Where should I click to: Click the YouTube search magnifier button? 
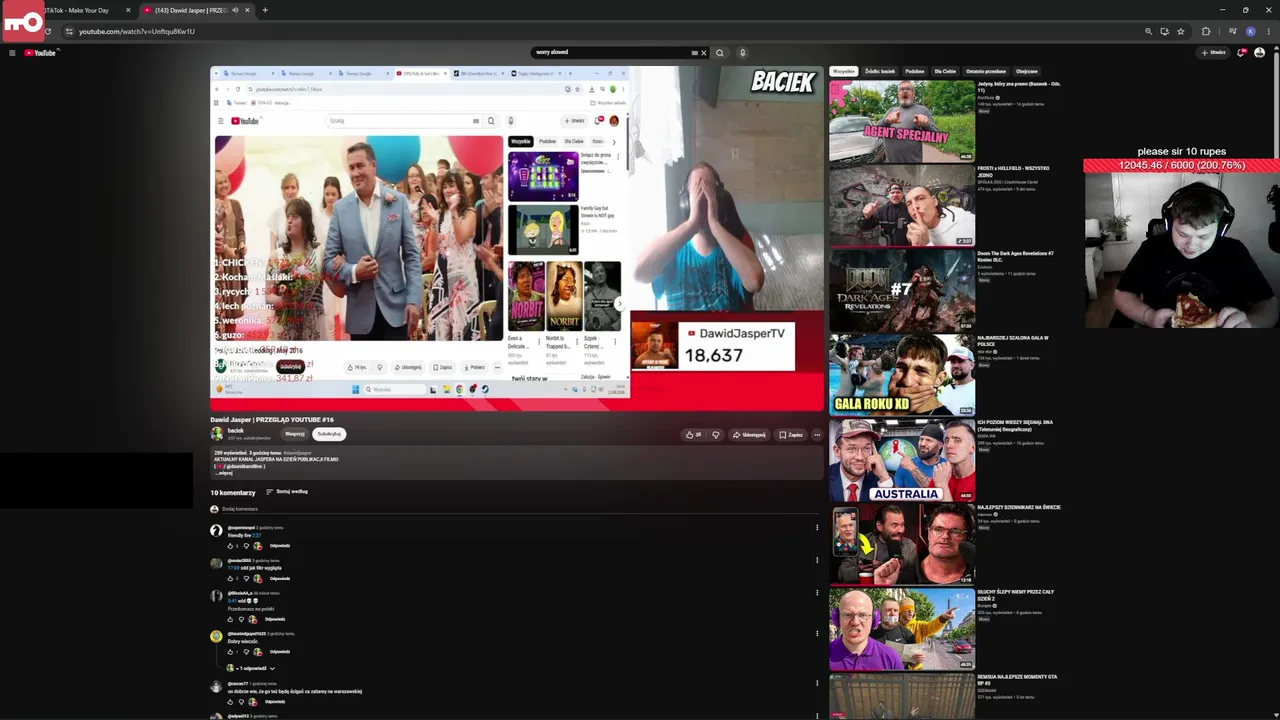(719, 53)
